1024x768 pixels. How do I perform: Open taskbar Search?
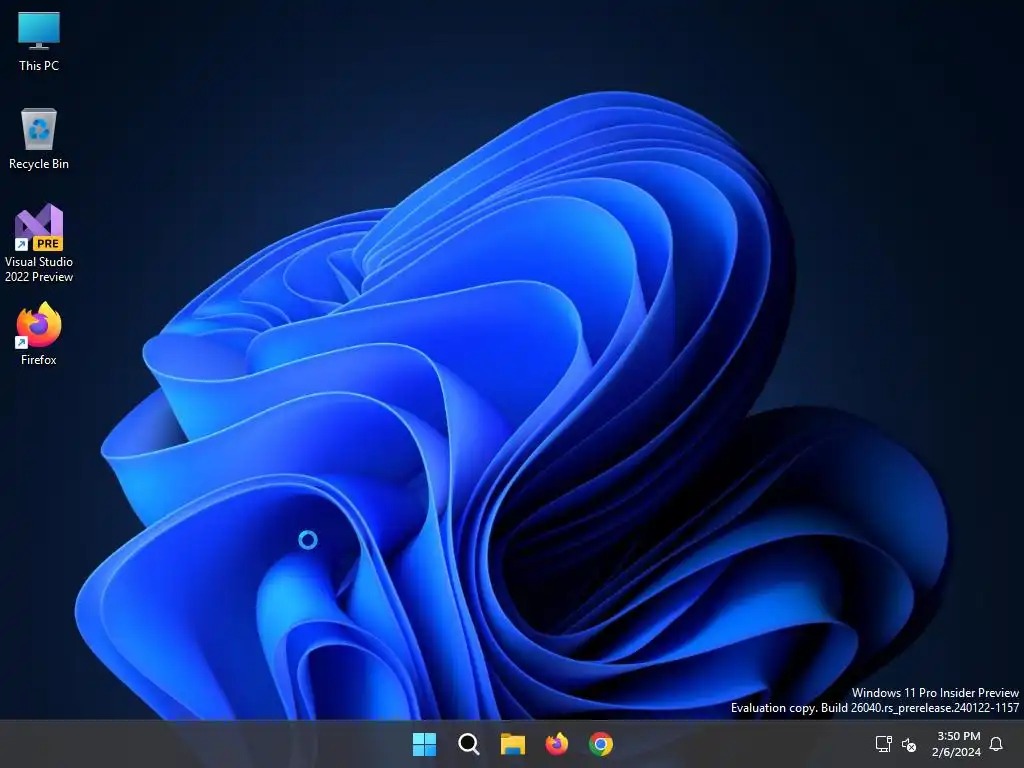click(468, 744)
